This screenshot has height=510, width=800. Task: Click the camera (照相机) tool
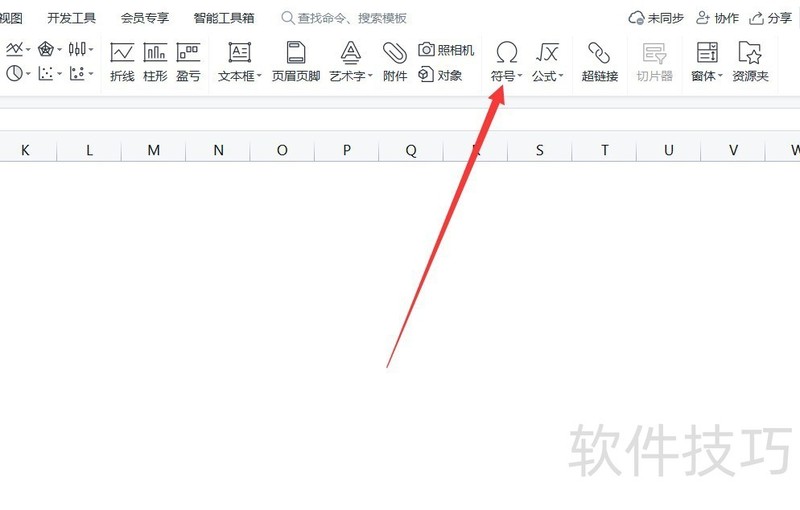[x=446, y=49]
